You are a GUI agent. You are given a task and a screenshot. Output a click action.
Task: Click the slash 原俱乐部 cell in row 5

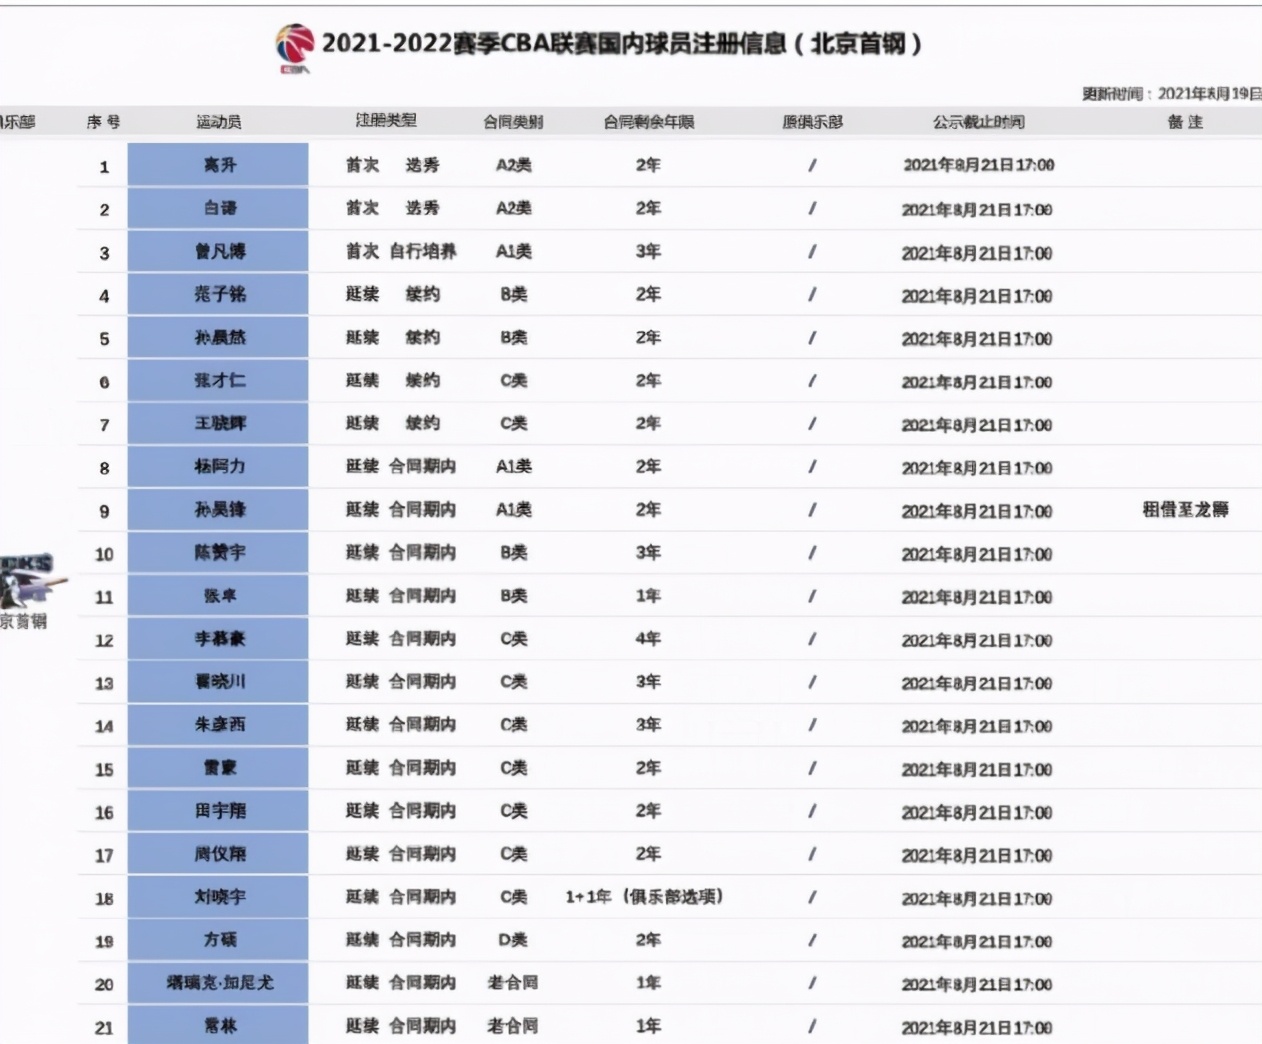click(x=812, y=337)
